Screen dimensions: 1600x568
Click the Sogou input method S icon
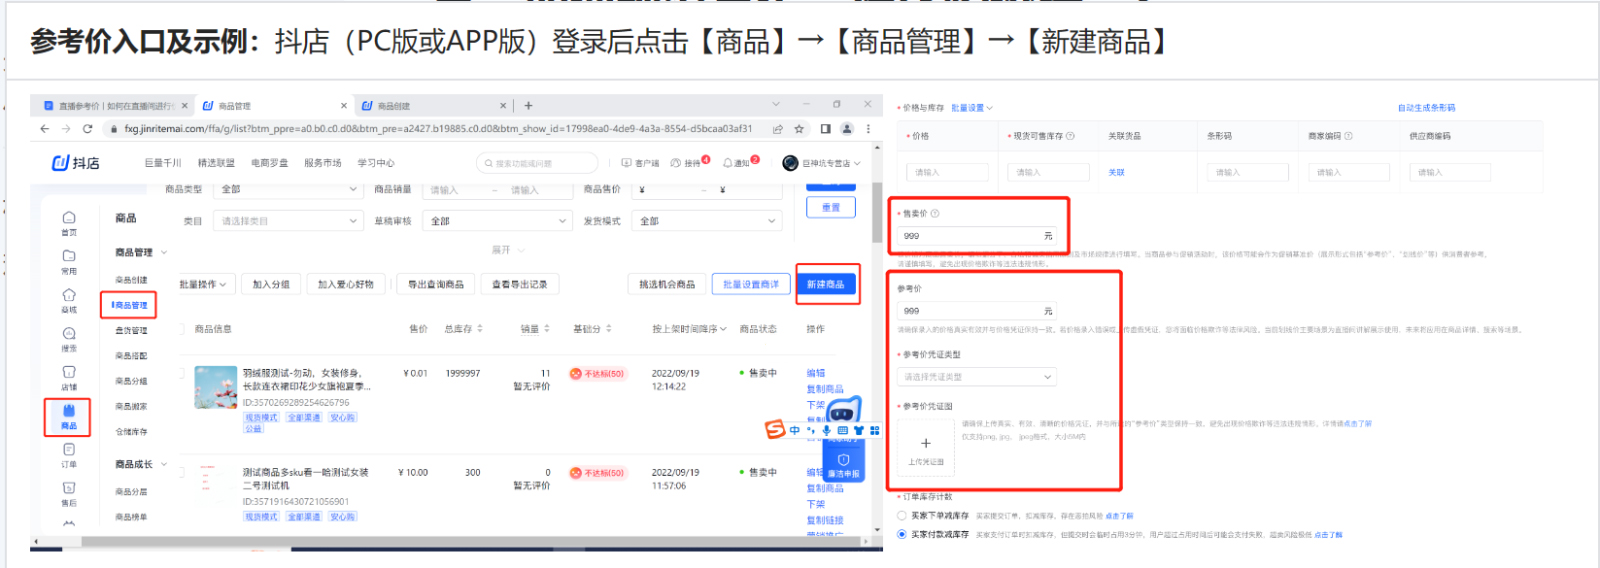click(775, 429)
